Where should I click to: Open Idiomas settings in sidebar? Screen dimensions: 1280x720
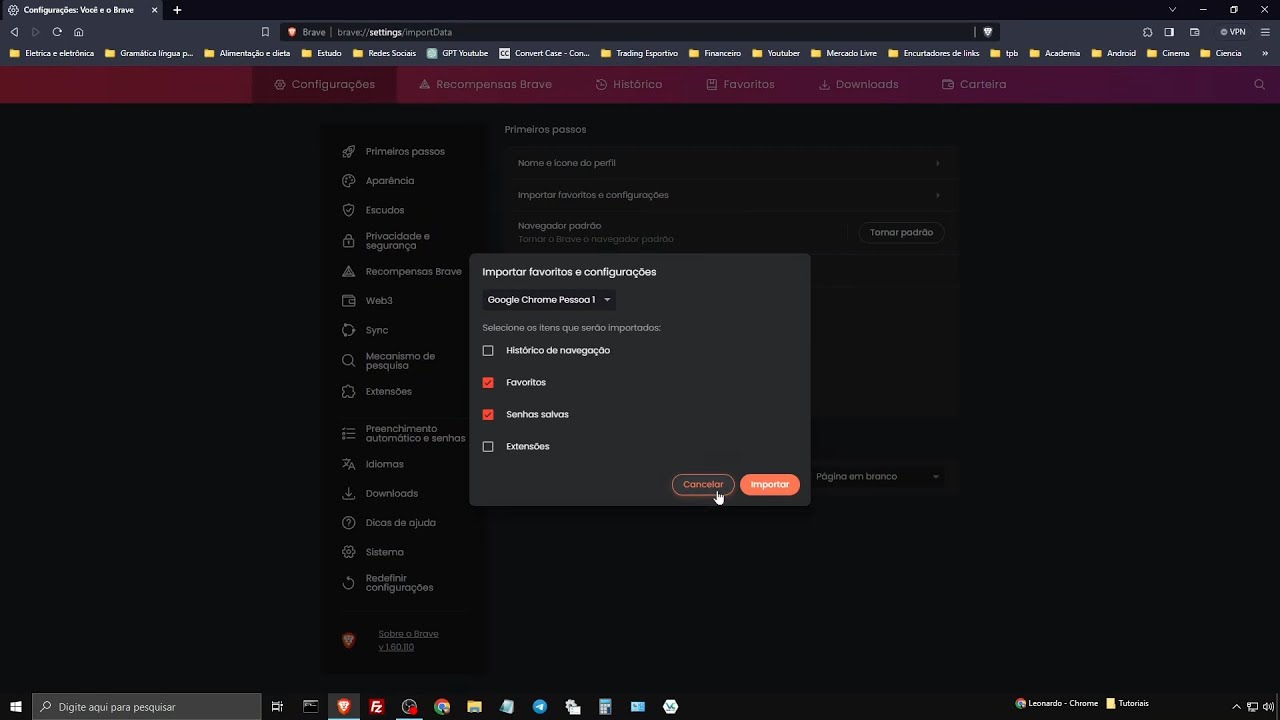point(373,465)
